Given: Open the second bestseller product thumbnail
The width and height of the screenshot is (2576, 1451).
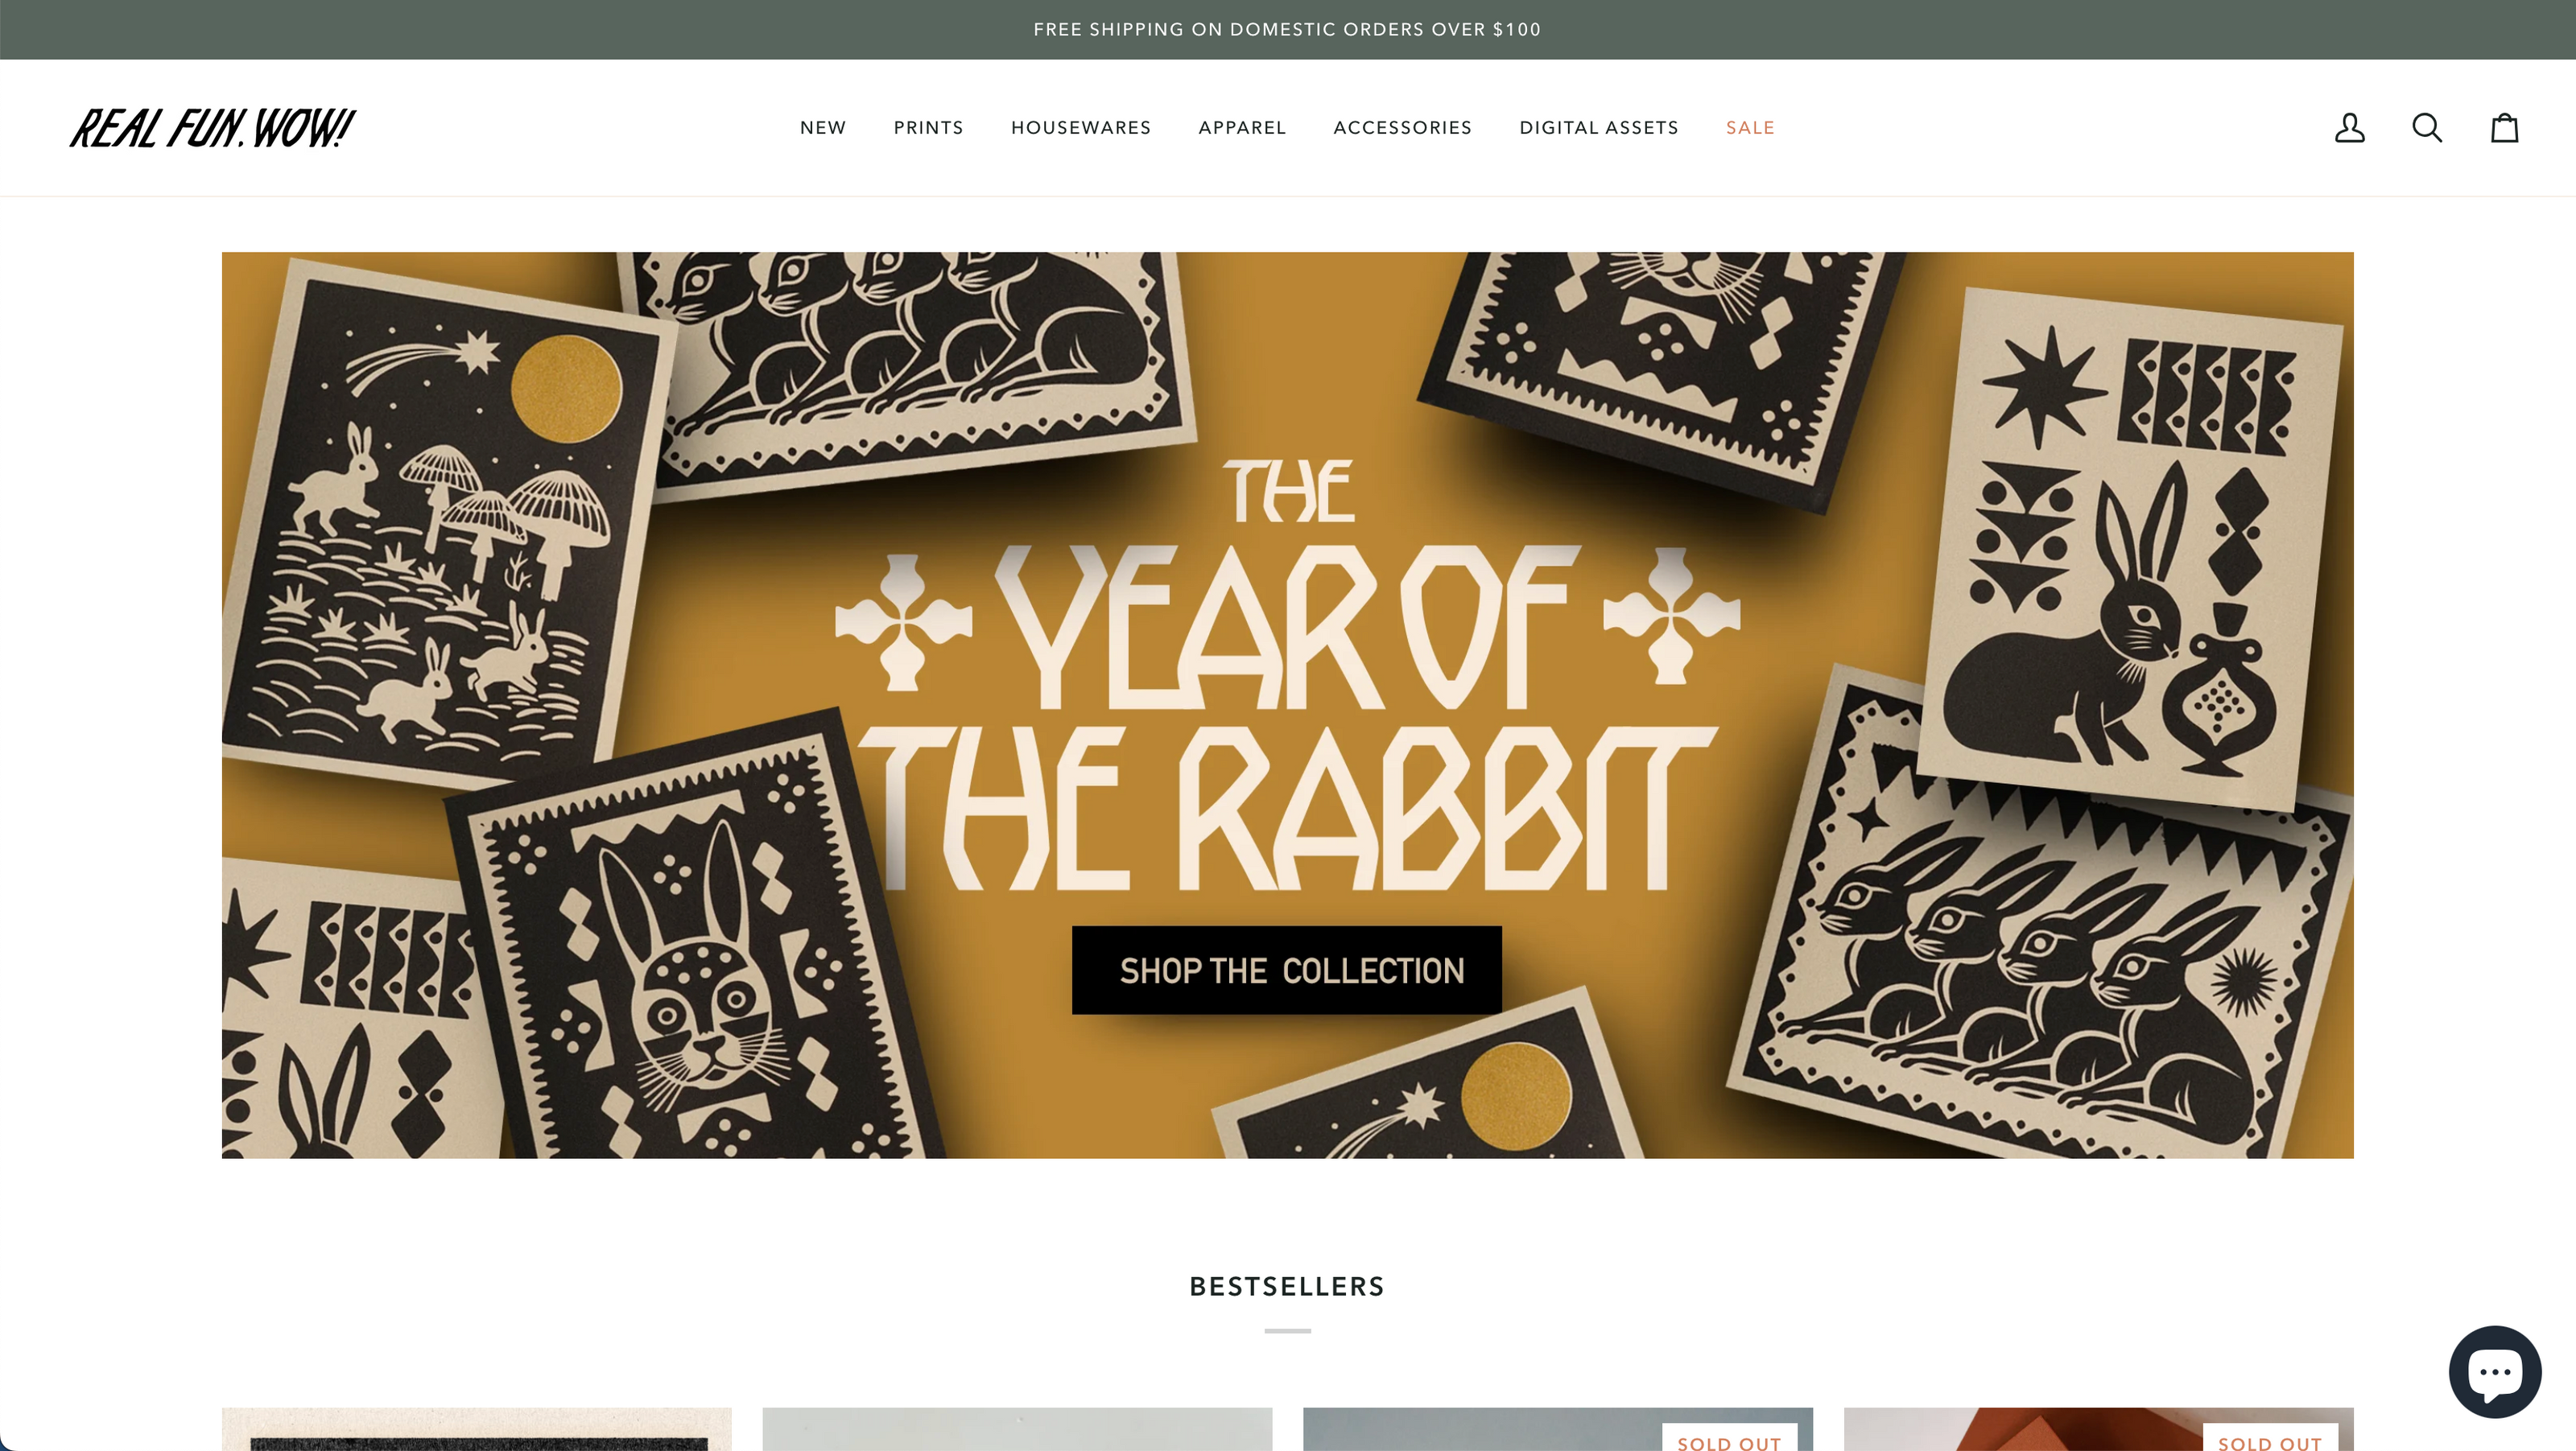Looking at the screenshot, I should point(1017,1429).
